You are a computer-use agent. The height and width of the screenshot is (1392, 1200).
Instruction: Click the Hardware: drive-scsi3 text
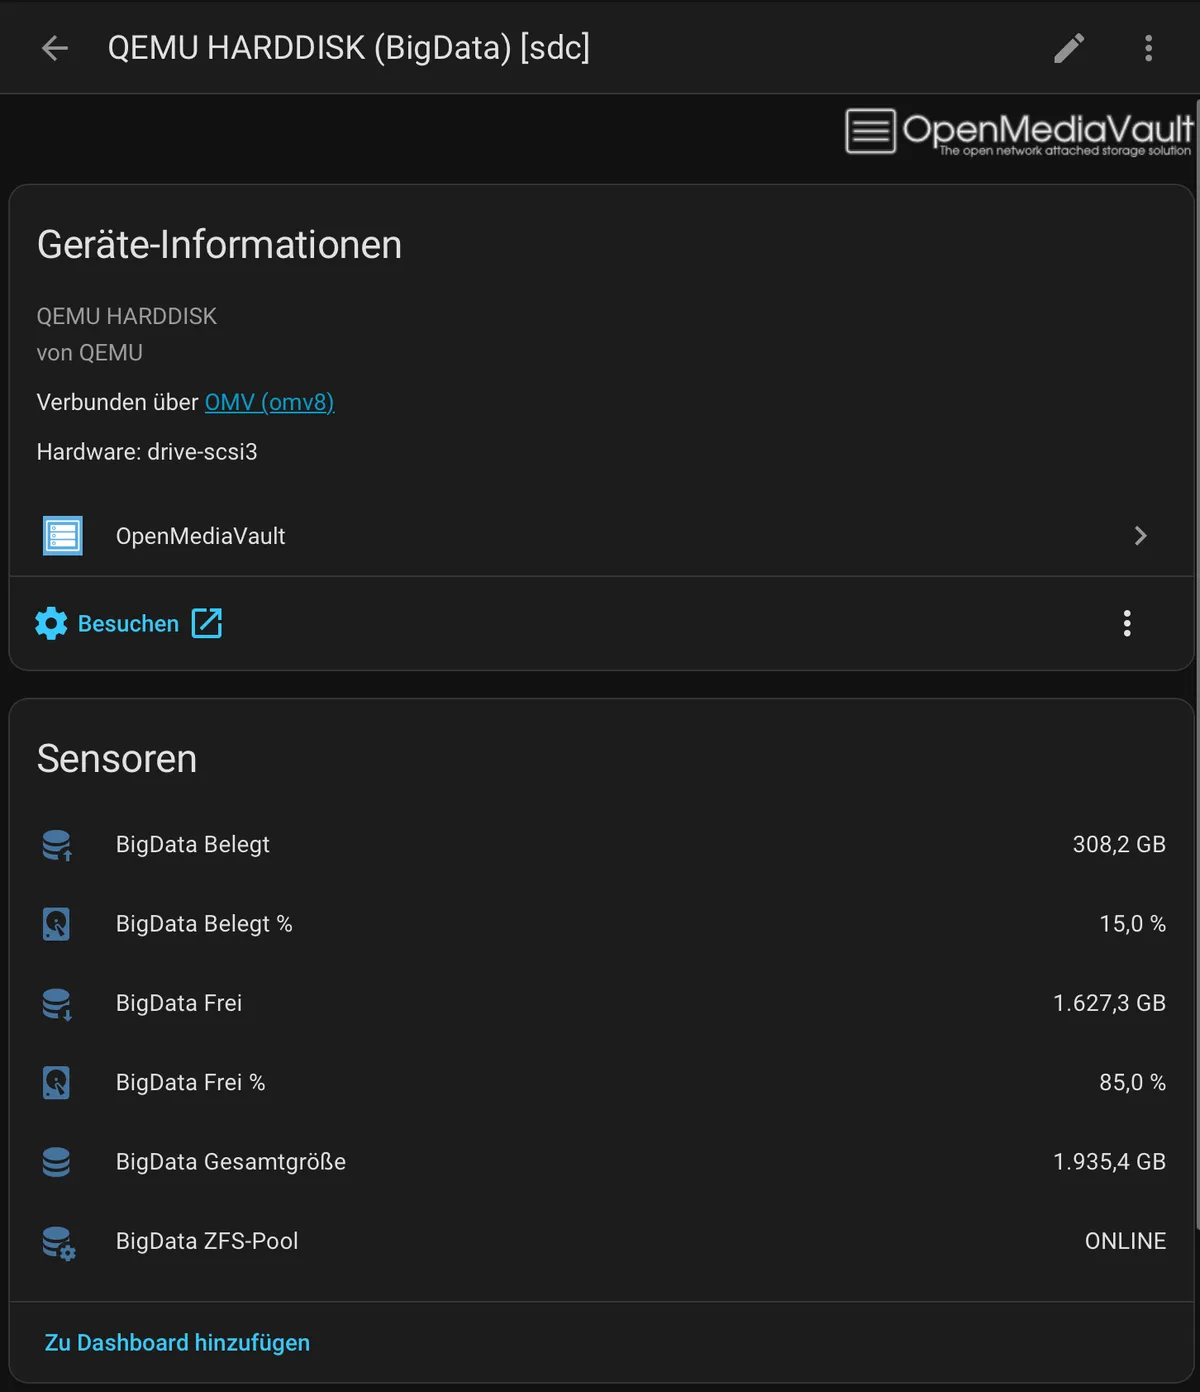point(147,452)
